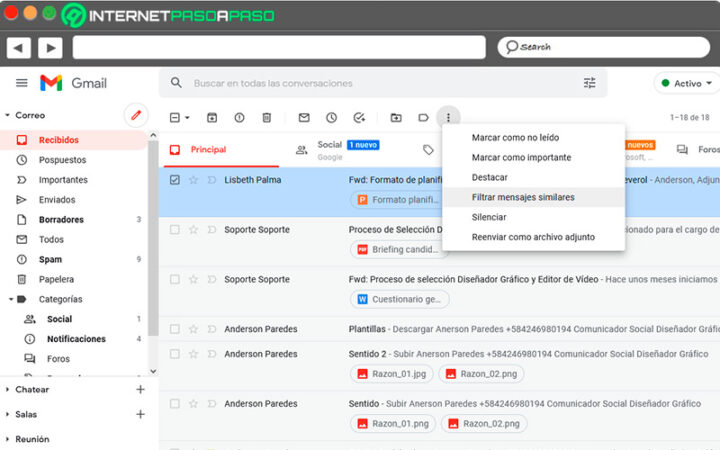
Task: Switch to the Principal tab
Action: tap(220, 150)
